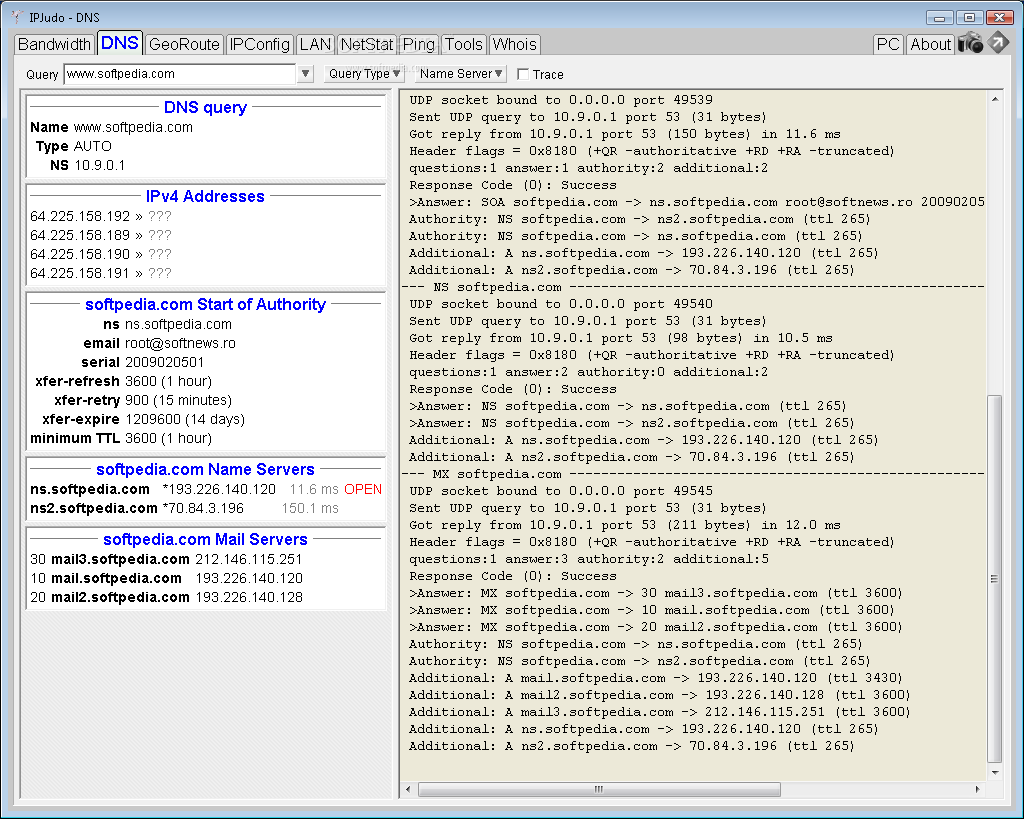Click the Query input field
Viewport: 1024px width, 819px height.
(x=180, y=74)
